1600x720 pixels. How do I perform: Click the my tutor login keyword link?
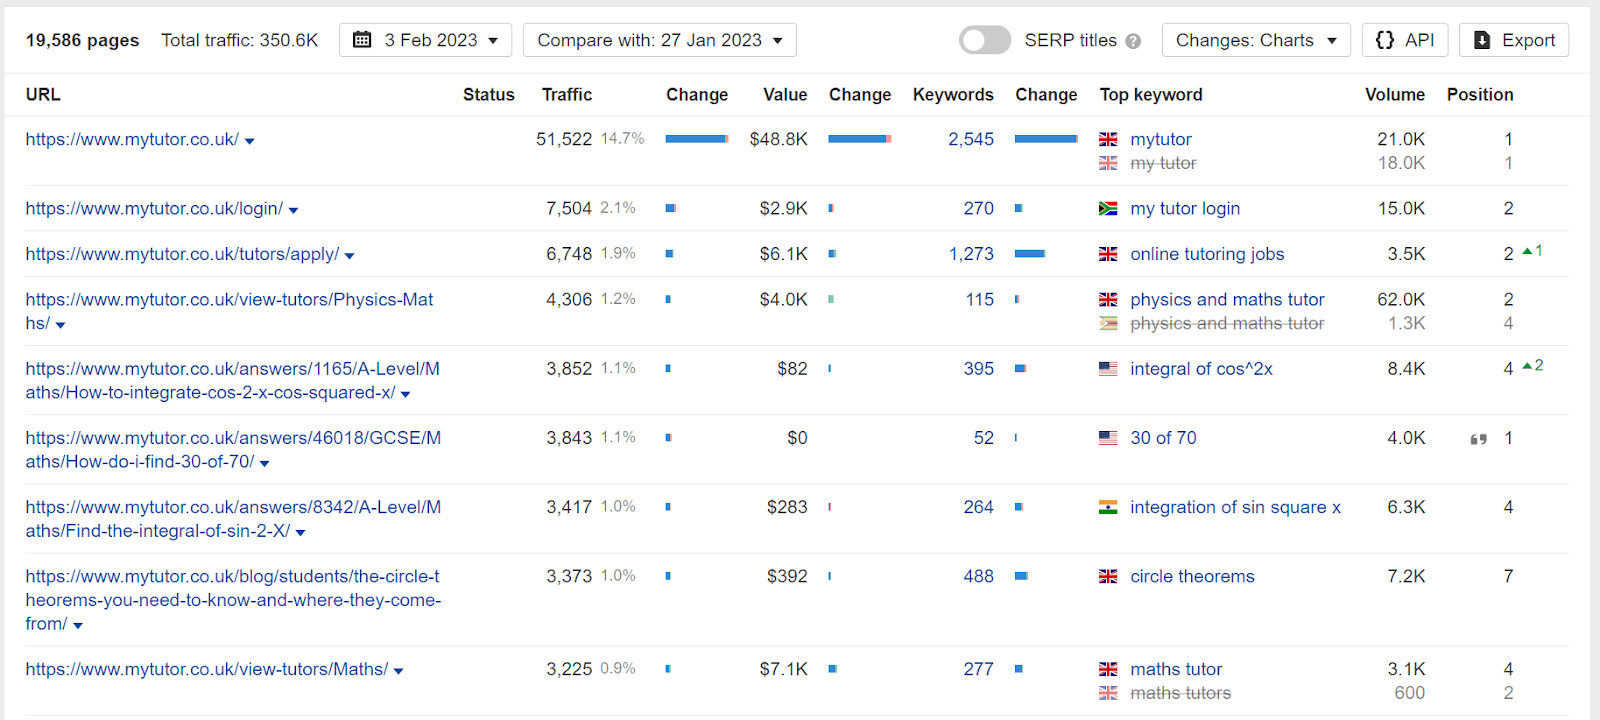pos(1185,208)
